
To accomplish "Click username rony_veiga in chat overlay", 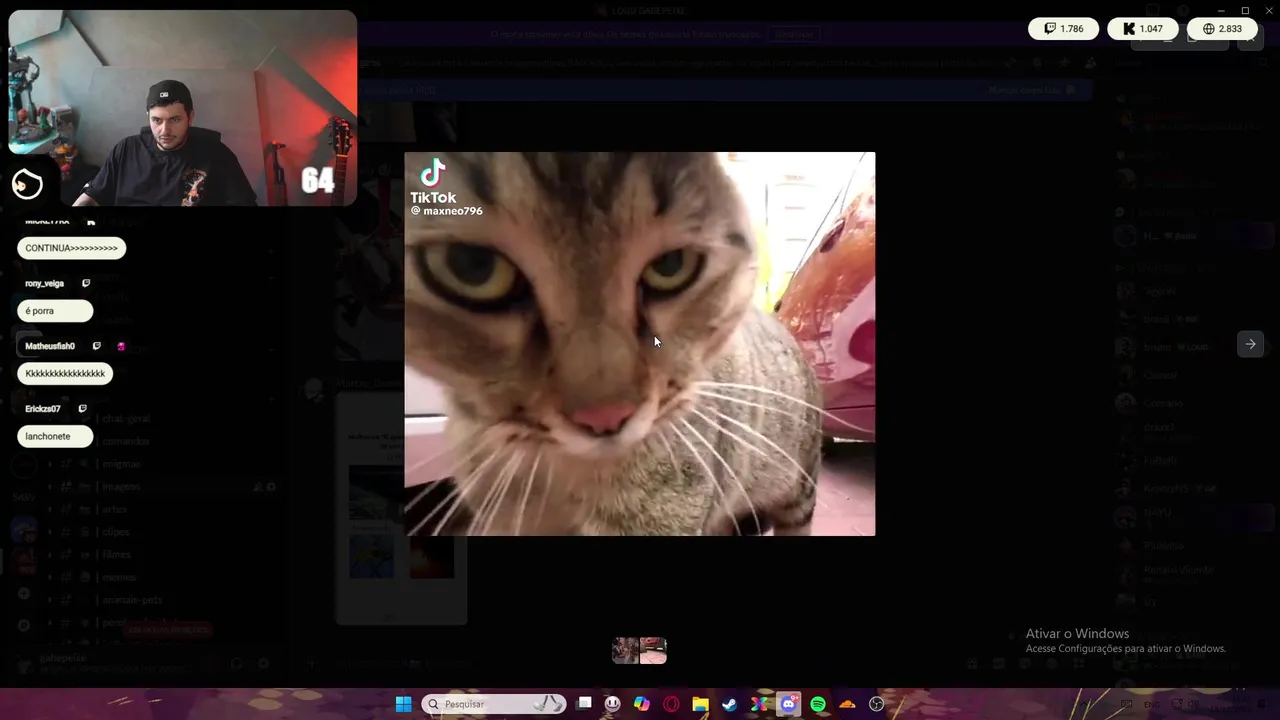I will click(44, 284).
